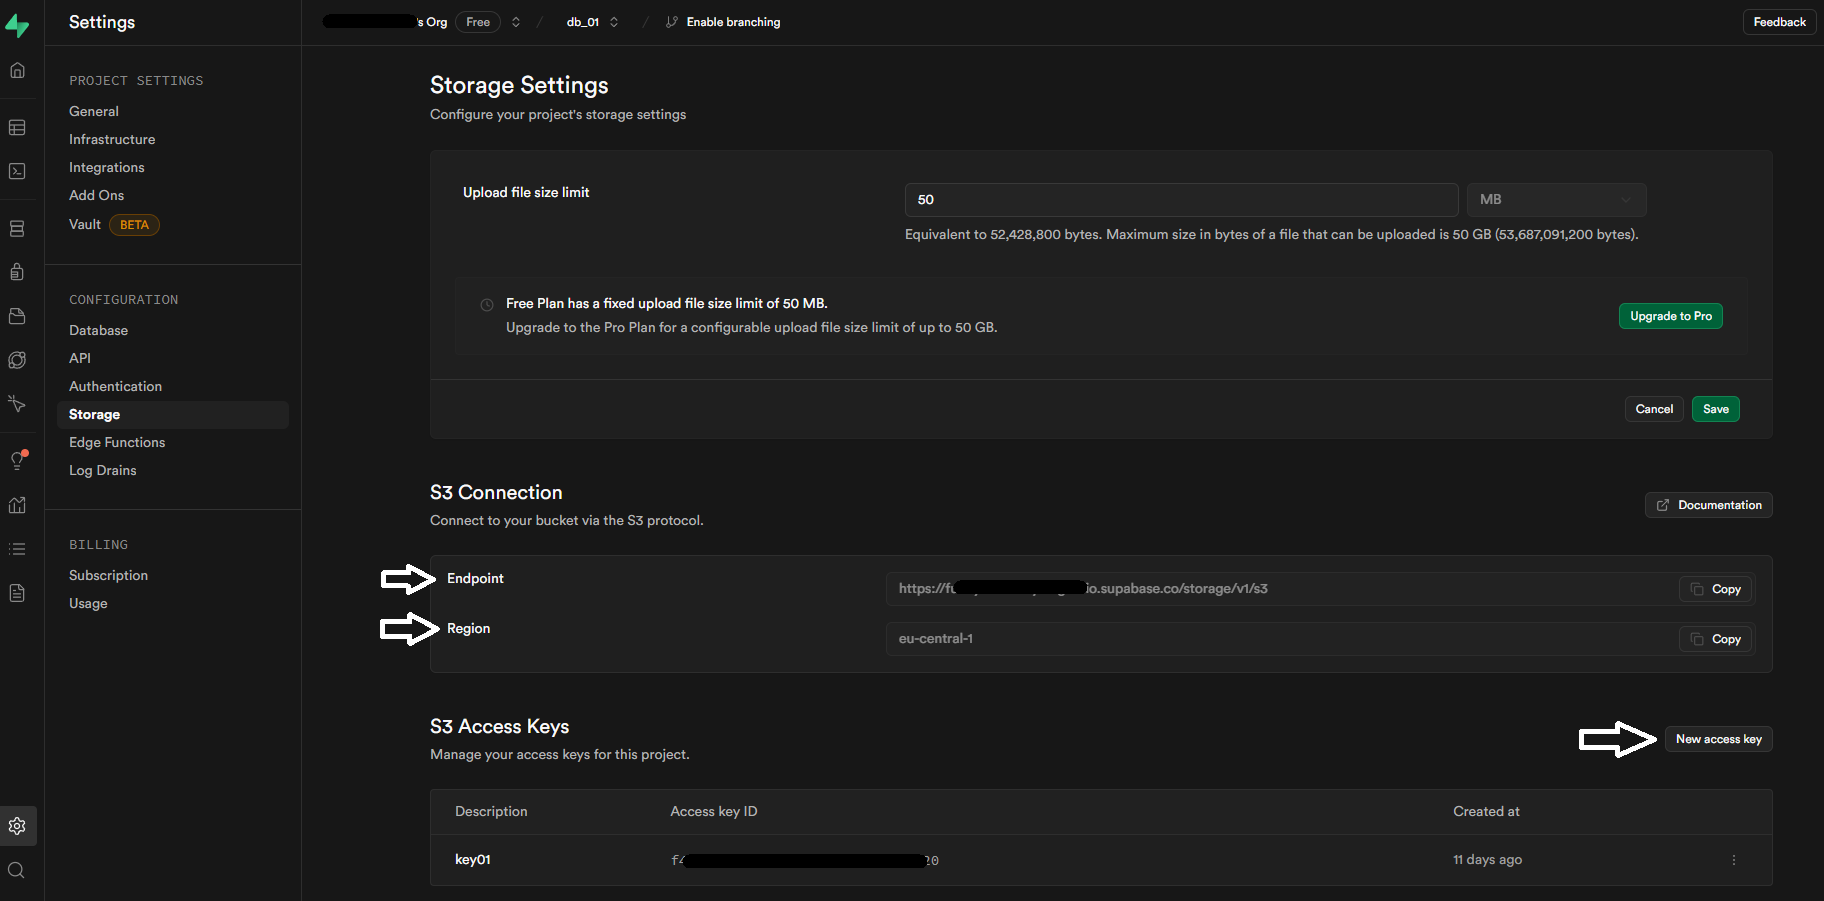Open Authentication via the lock icon
This screenshot has width=1824, height=901.
click(x=18, y=271)
